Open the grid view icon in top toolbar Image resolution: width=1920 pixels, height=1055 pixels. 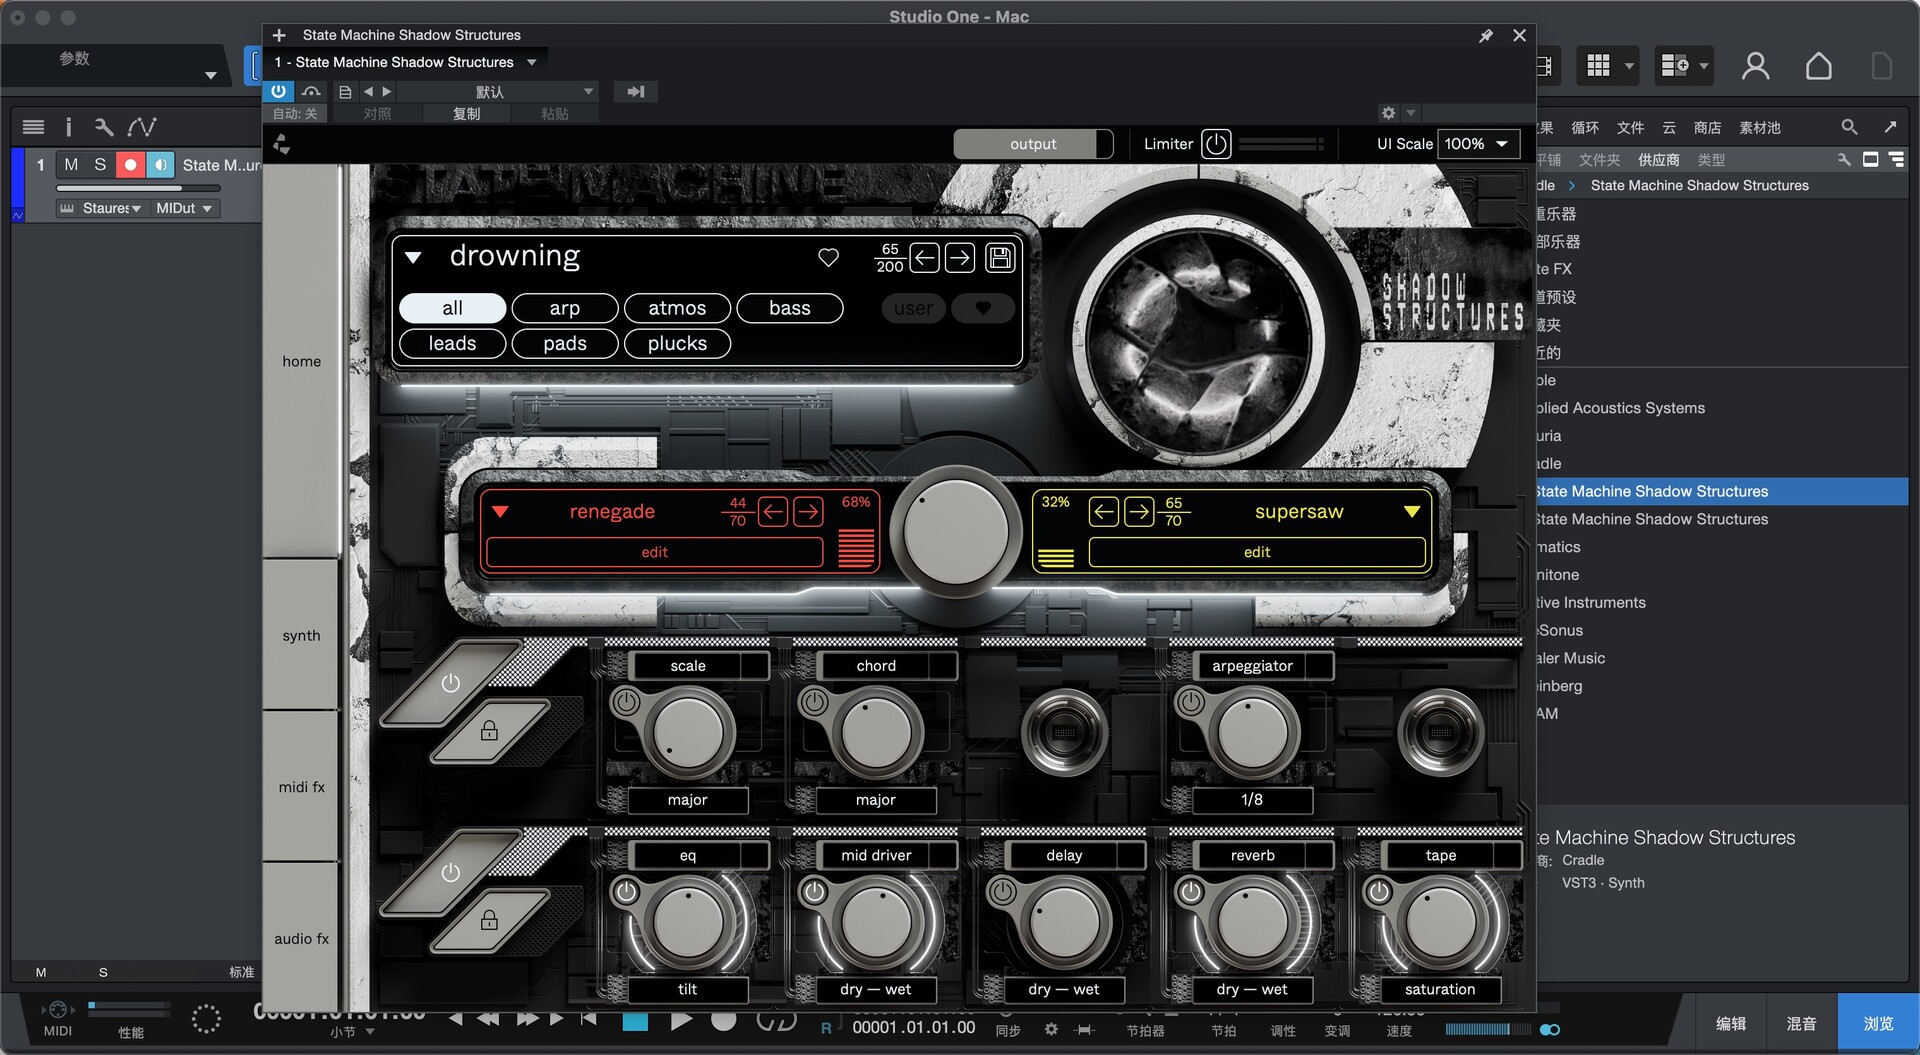[1599, 66]
